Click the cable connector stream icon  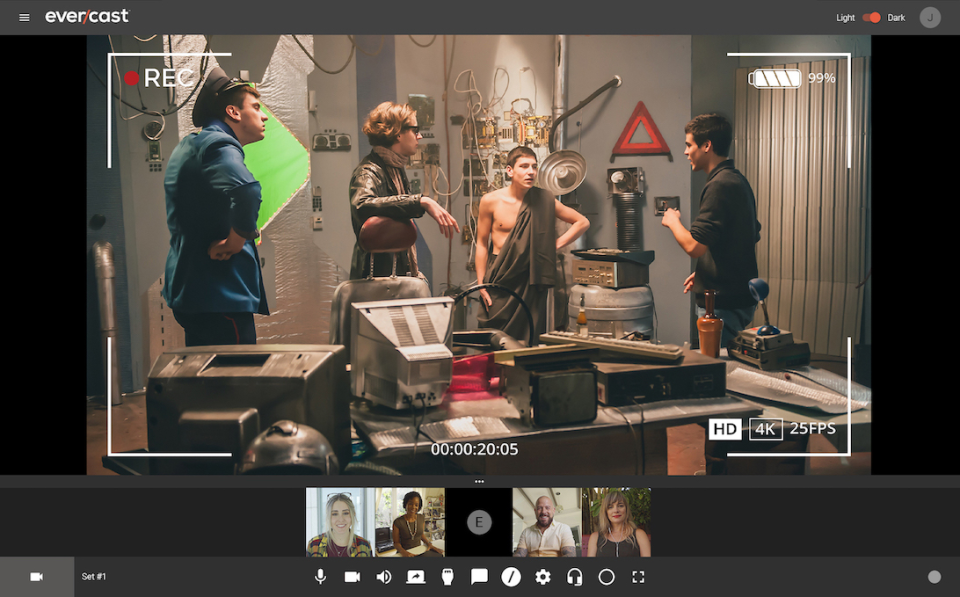tap(448, 577)
